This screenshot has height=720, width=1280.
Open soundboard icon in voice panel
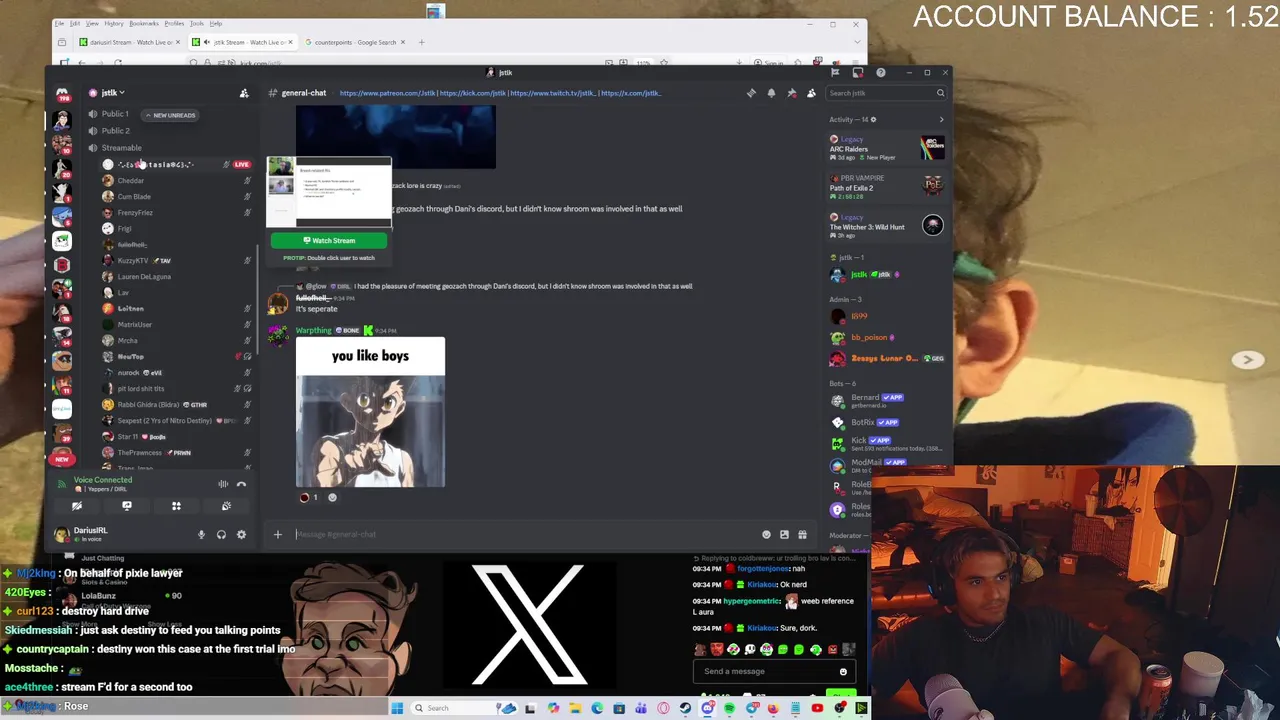pyautogui.click(x=226, y=506)
